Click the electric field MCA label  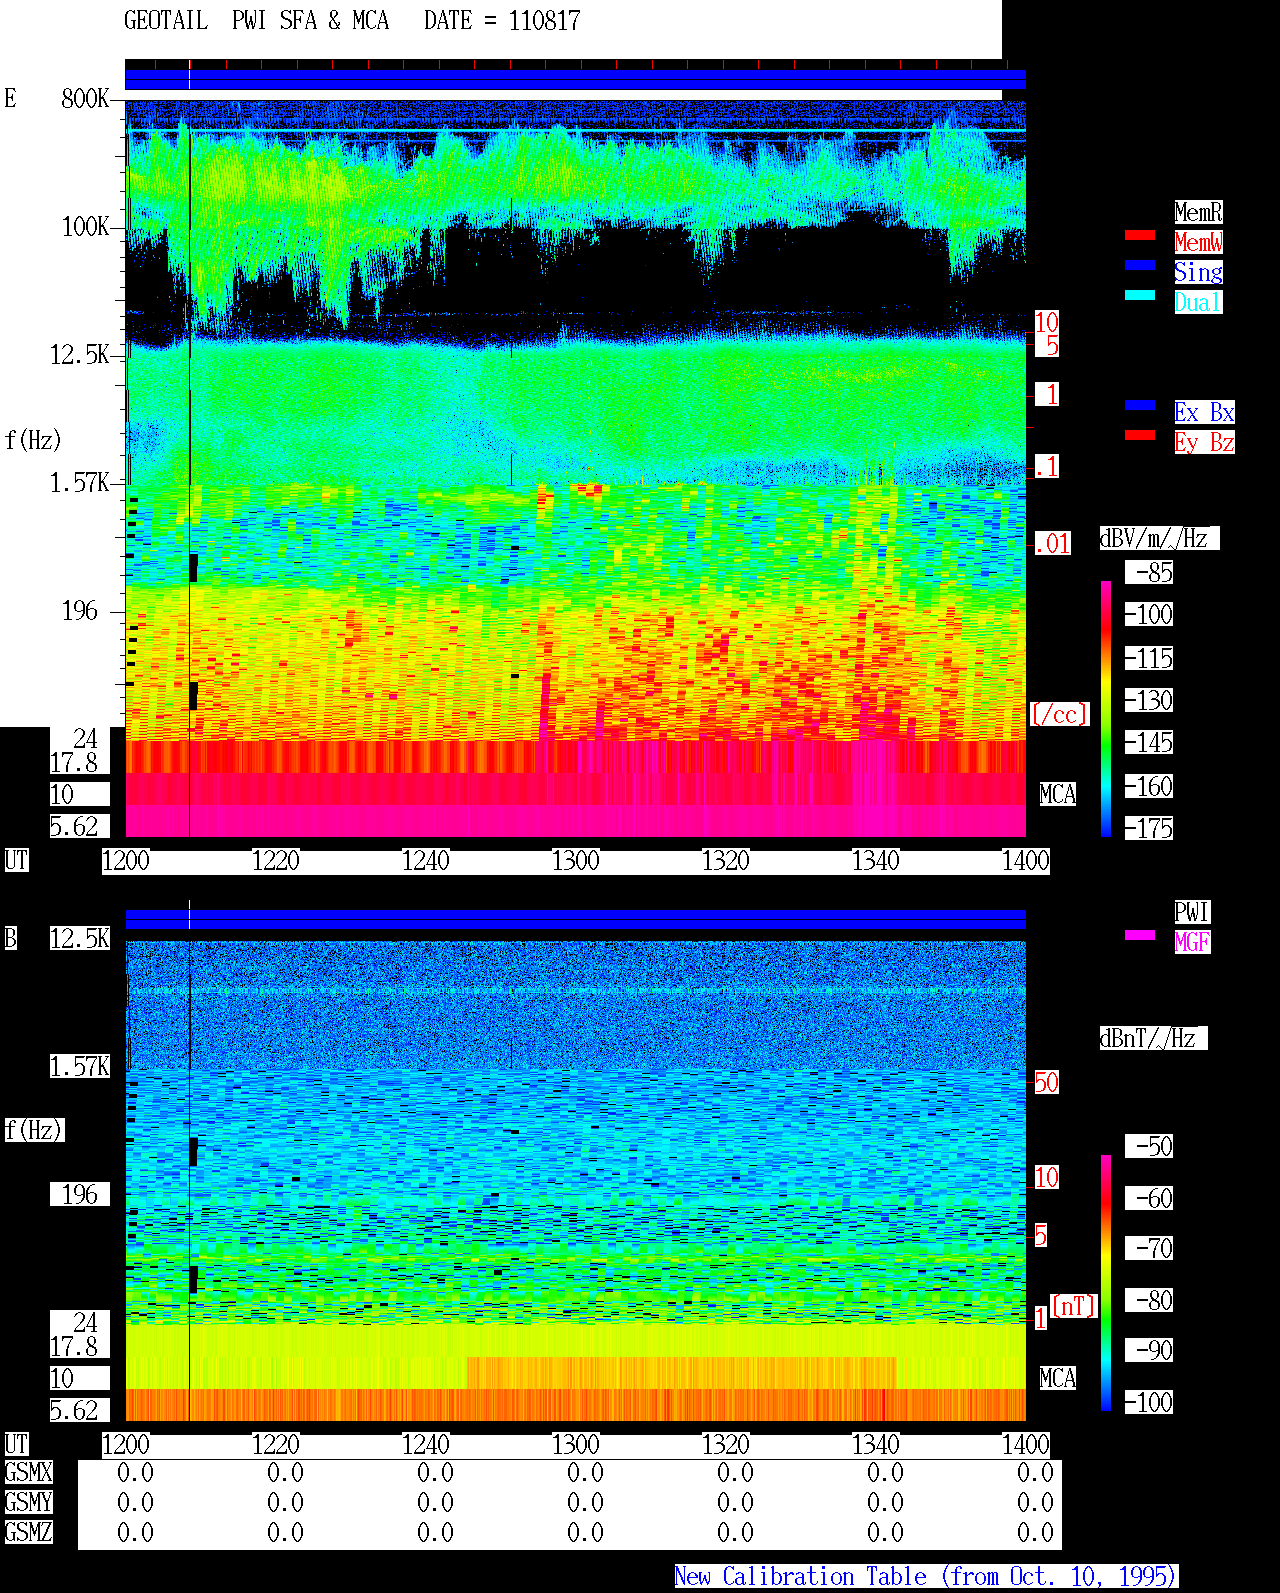1058,795
